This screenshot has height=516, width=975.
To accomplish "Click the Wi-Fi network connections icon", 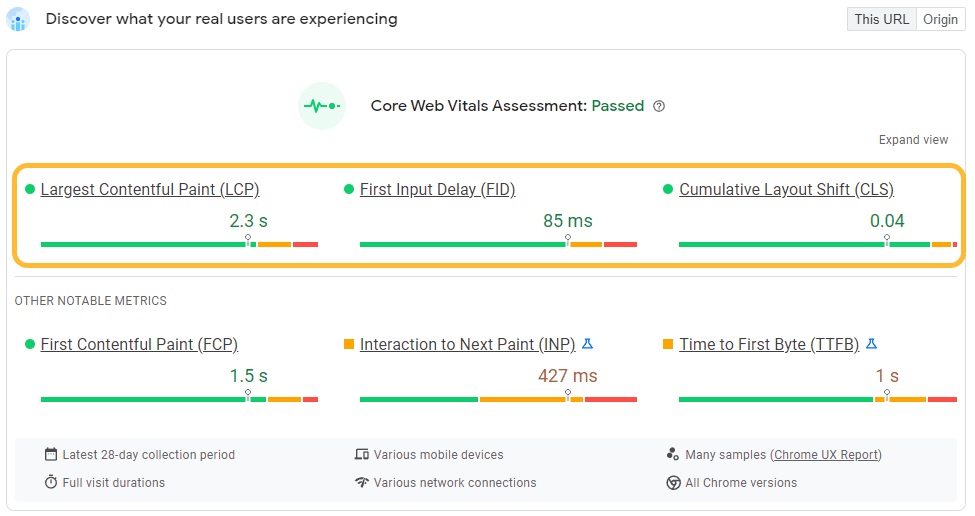I will [362, 482].
